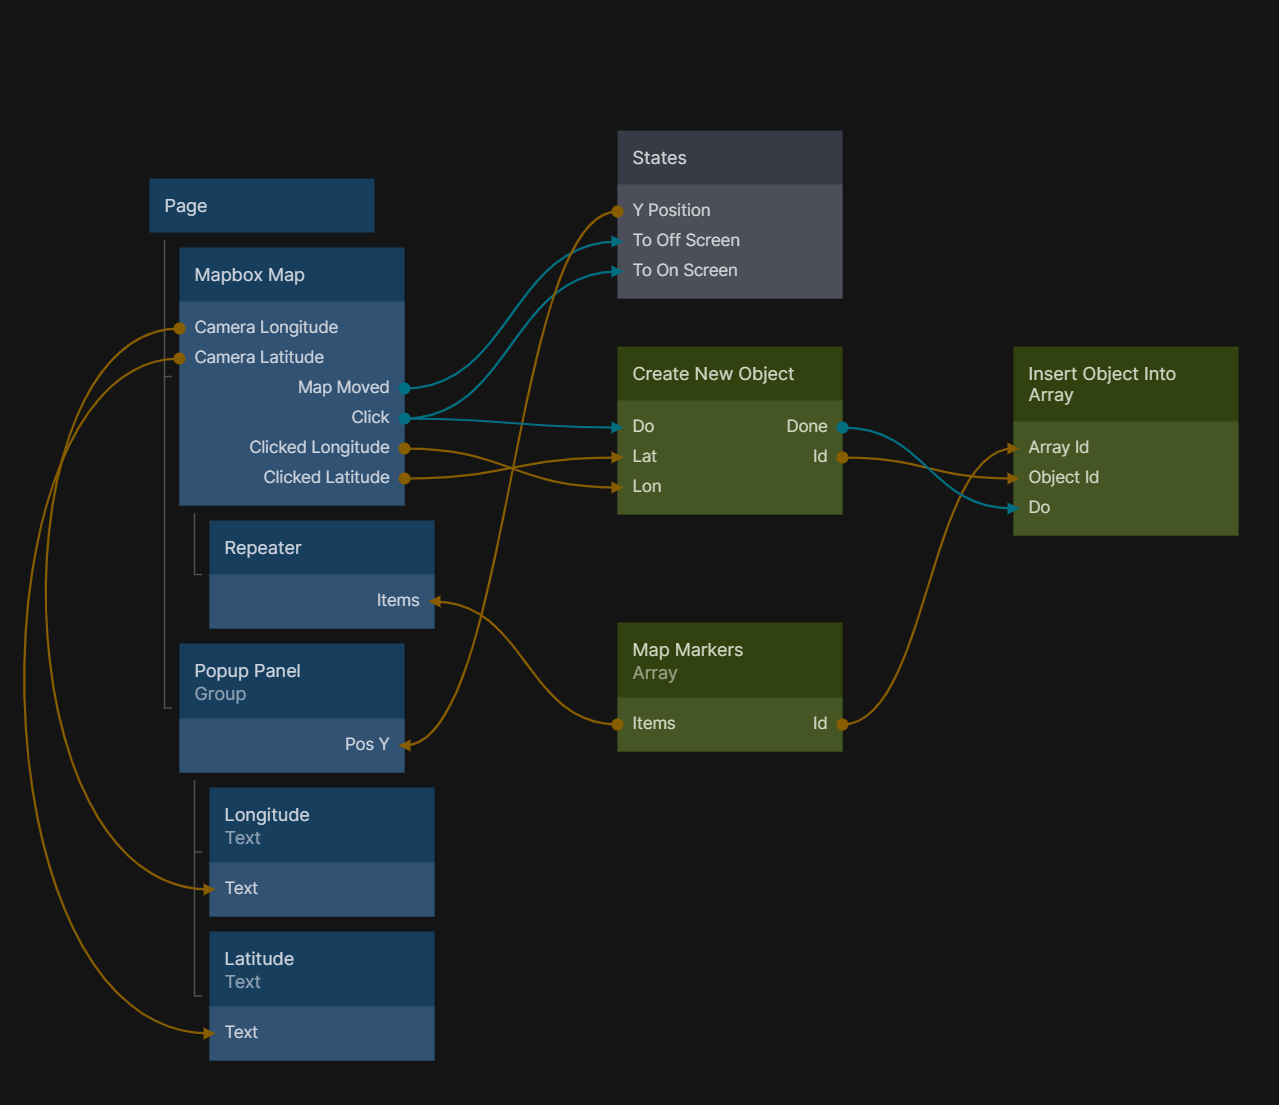Select the States node header

tap(729, 158)
